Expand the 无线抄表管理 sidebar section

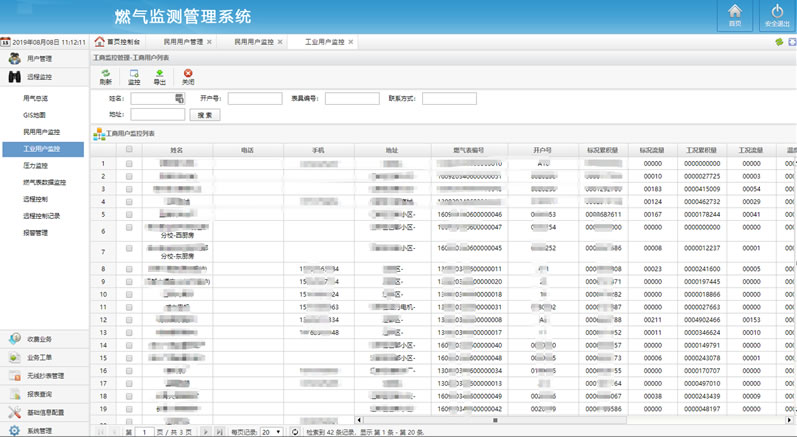pos(45,376)
